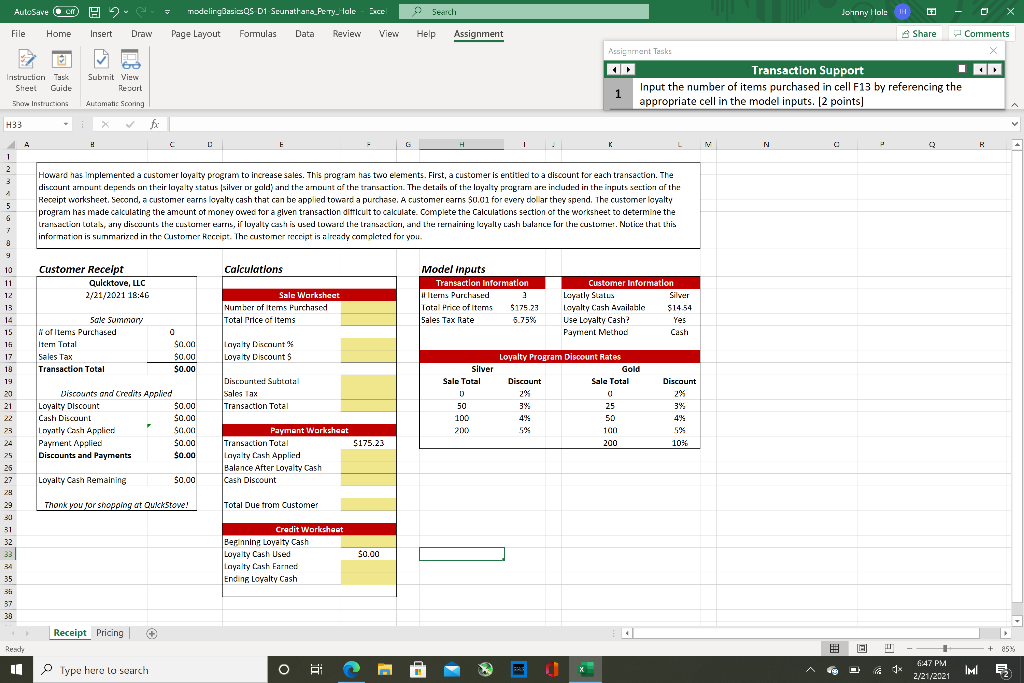Click the zoom out minus button
1024x683 pixels.
pyautogui.click(x=908, y=648)
